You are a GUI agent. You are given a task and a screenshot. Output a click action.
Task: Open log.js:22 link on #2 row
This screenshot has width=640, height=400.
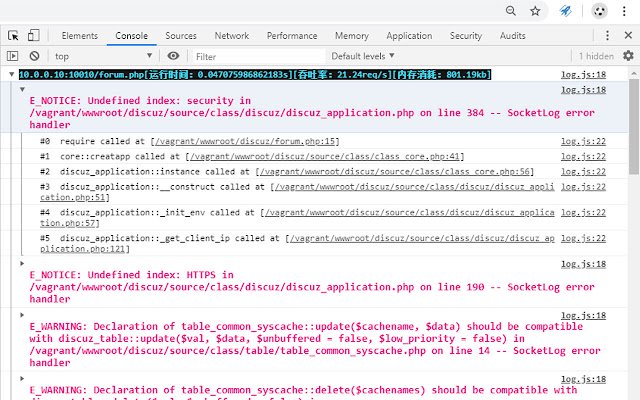coord(583,171)
